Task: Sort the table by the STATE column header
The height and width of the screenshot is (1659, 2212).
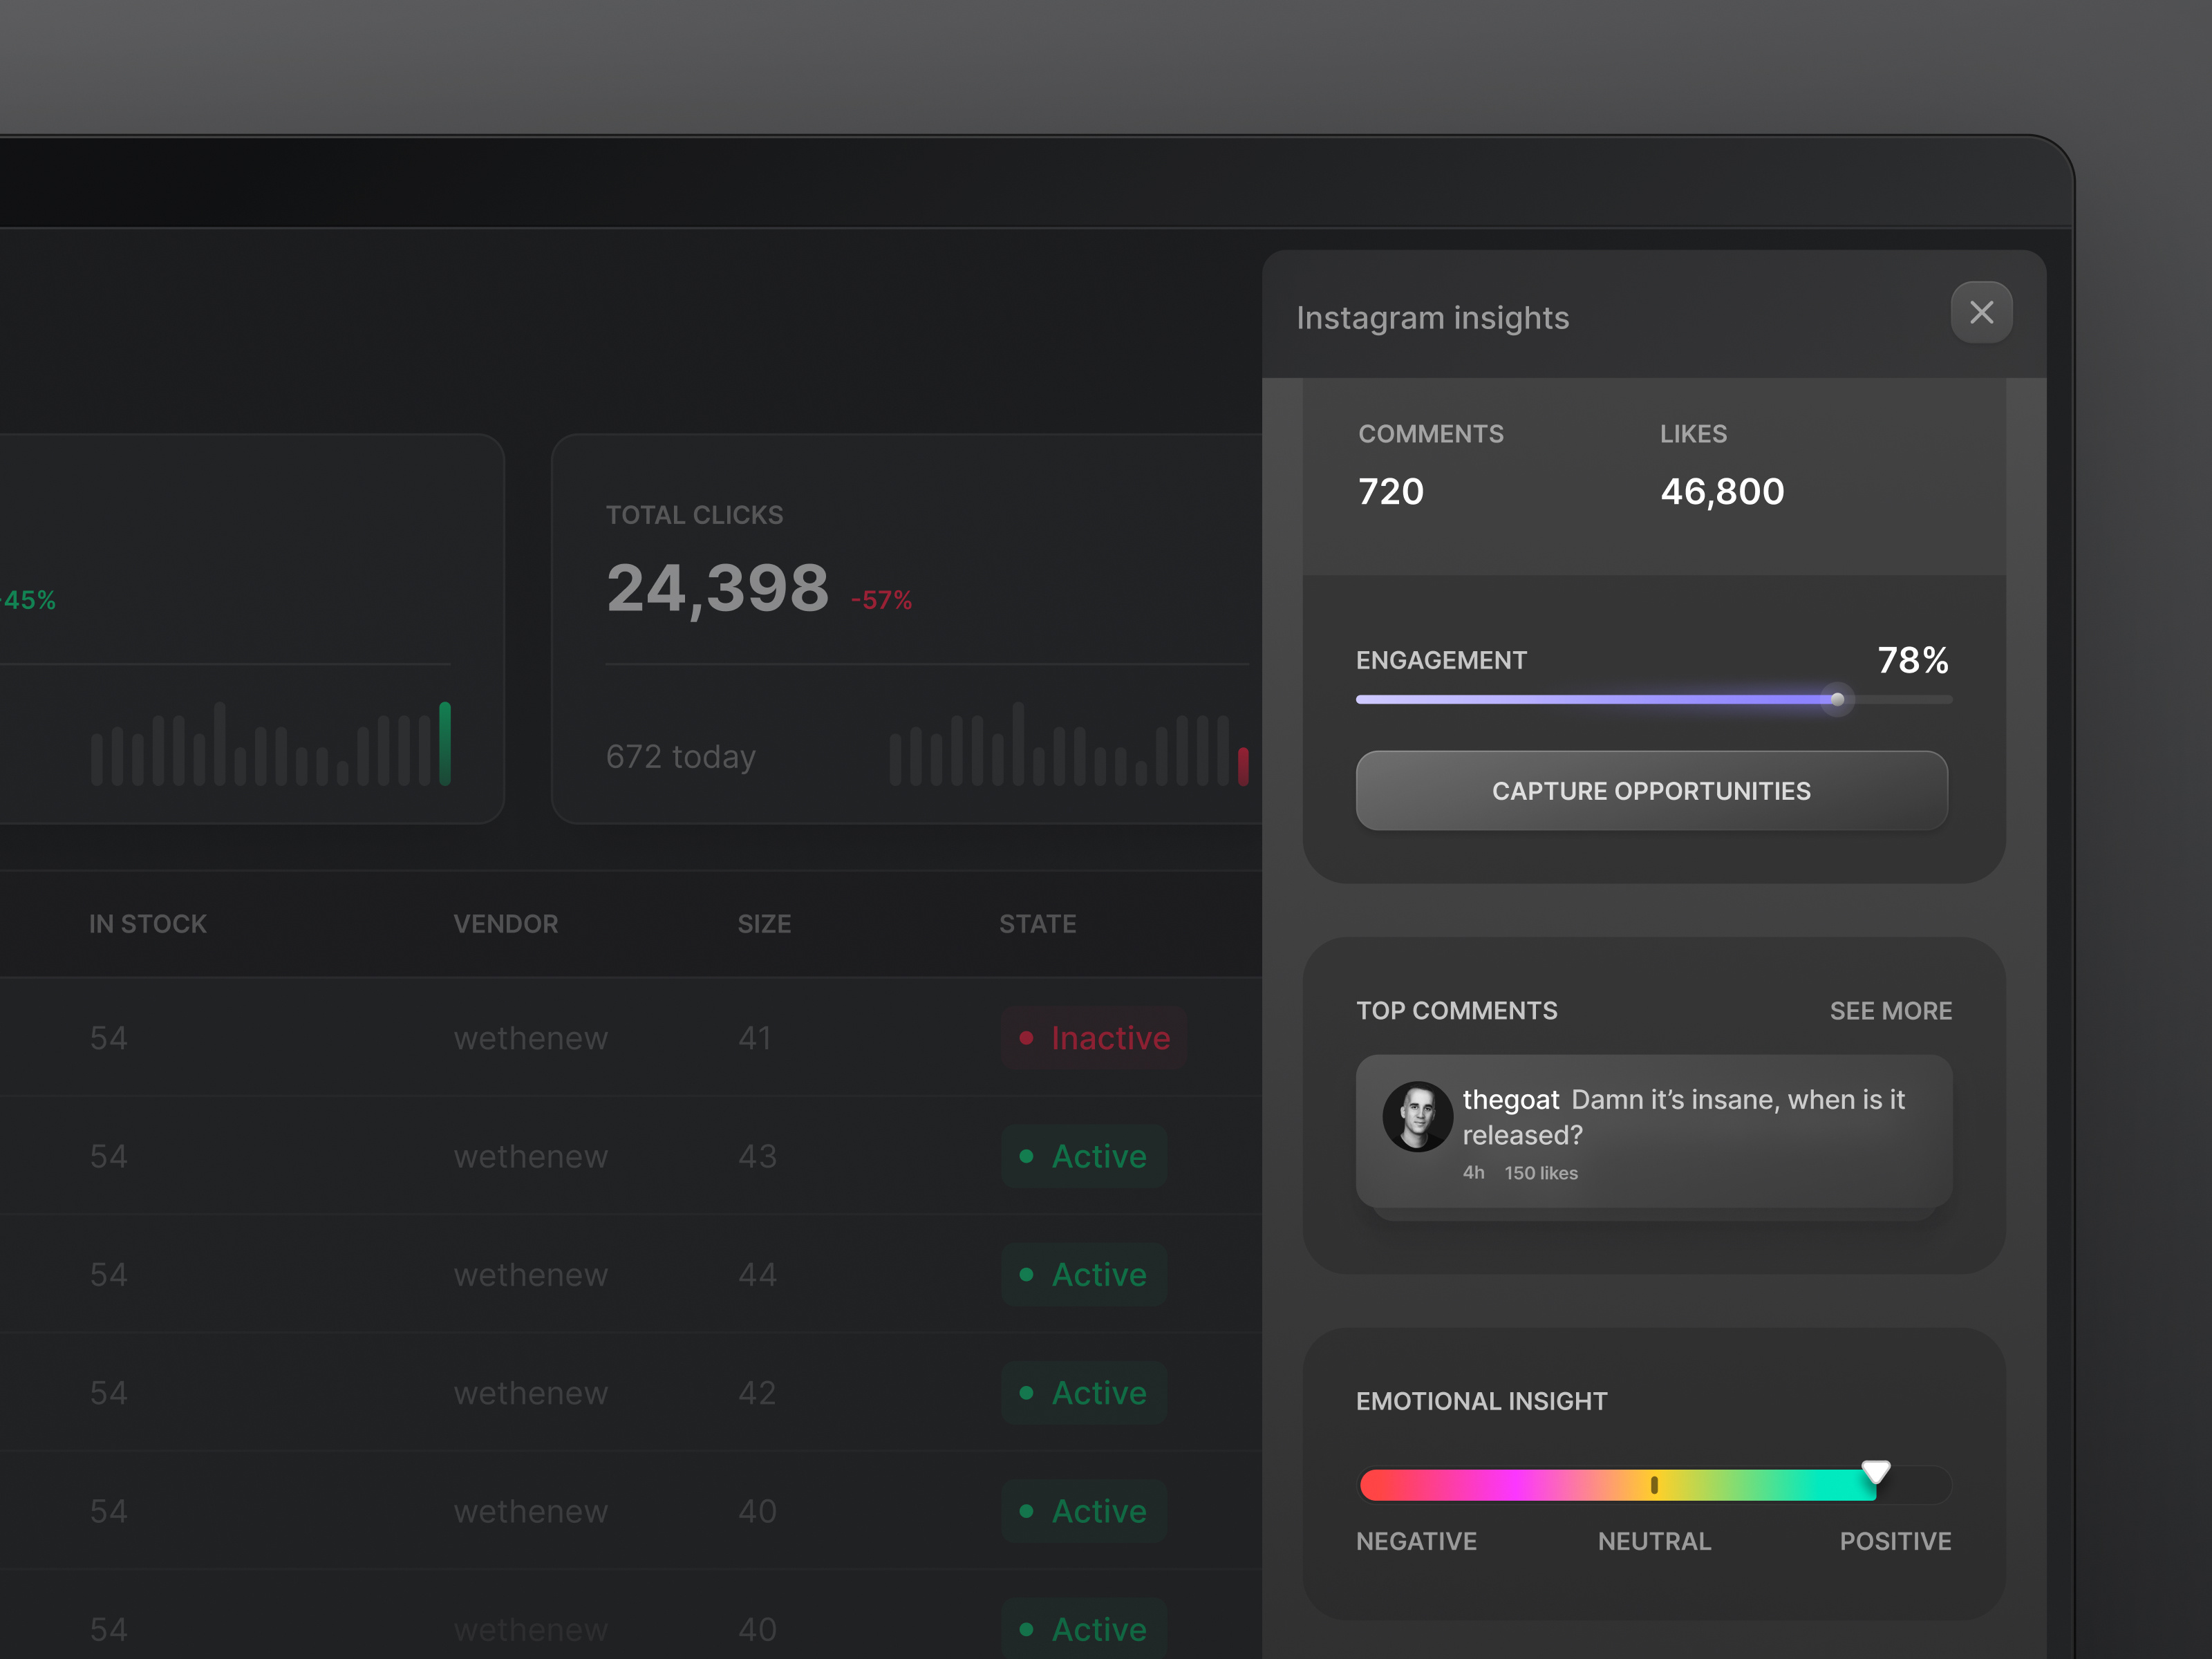Action: [1038, 923]
